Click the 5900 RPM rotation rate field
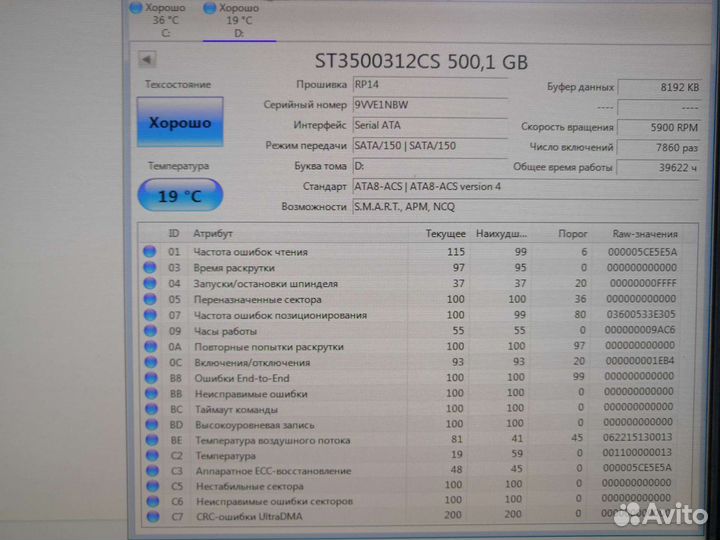The image size is (720, 540). pos(659,128)
